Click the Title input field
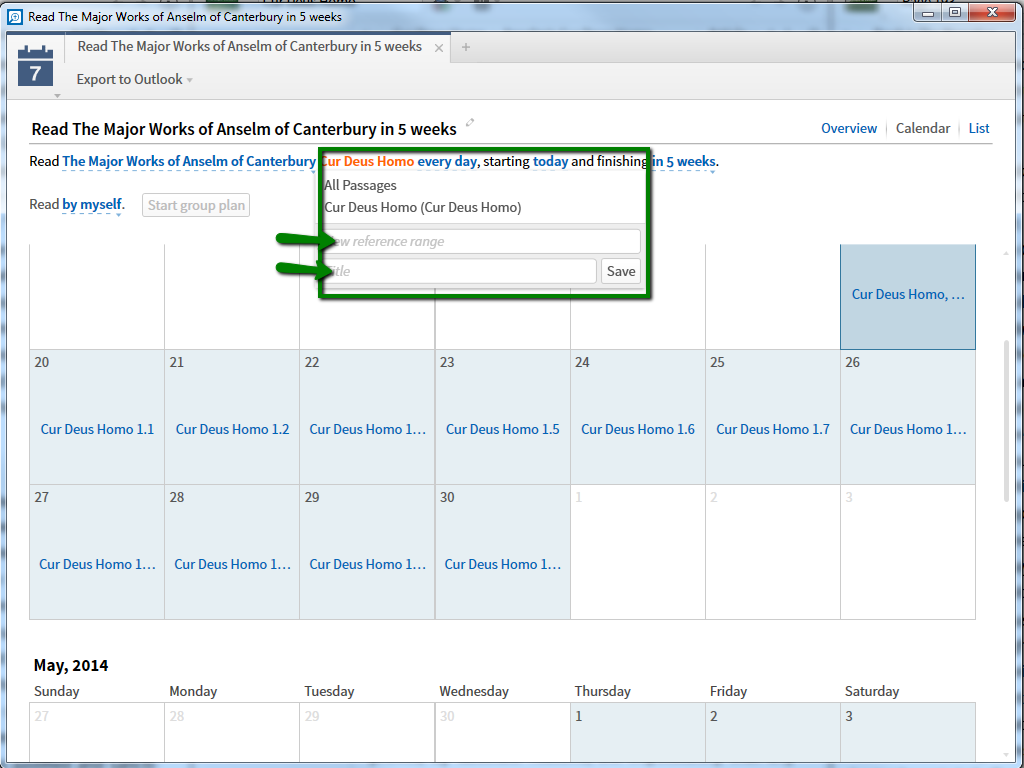The width and height of the screenshot is (1024, 768). point(460,271)
